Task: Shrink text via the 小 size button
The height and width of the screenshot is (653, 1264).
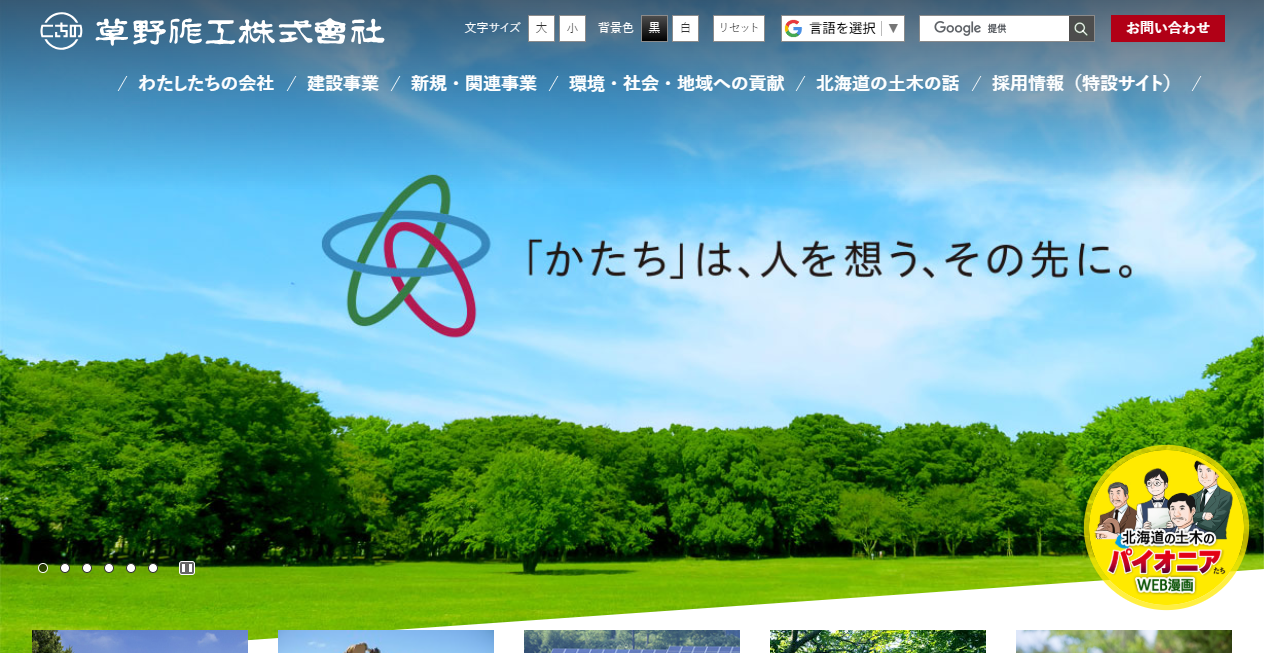Action: tap(571, 28)
